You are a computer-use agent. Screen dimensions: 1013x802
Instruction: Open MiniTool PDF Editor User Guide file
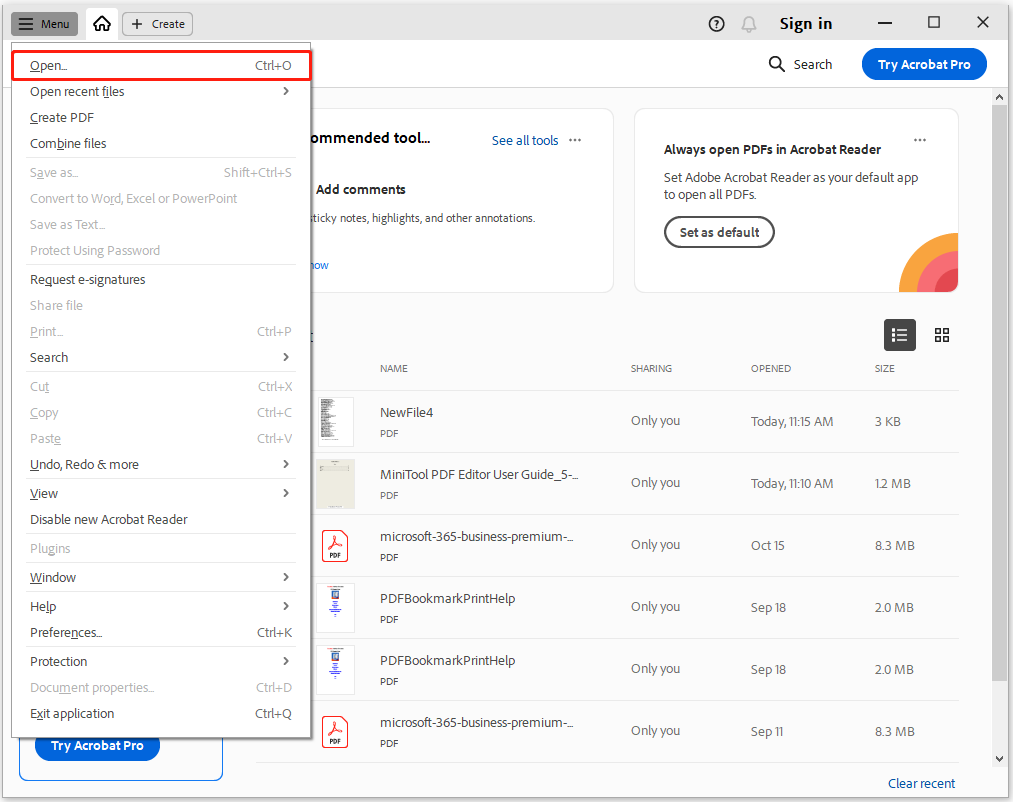click(x=479, y=474)
